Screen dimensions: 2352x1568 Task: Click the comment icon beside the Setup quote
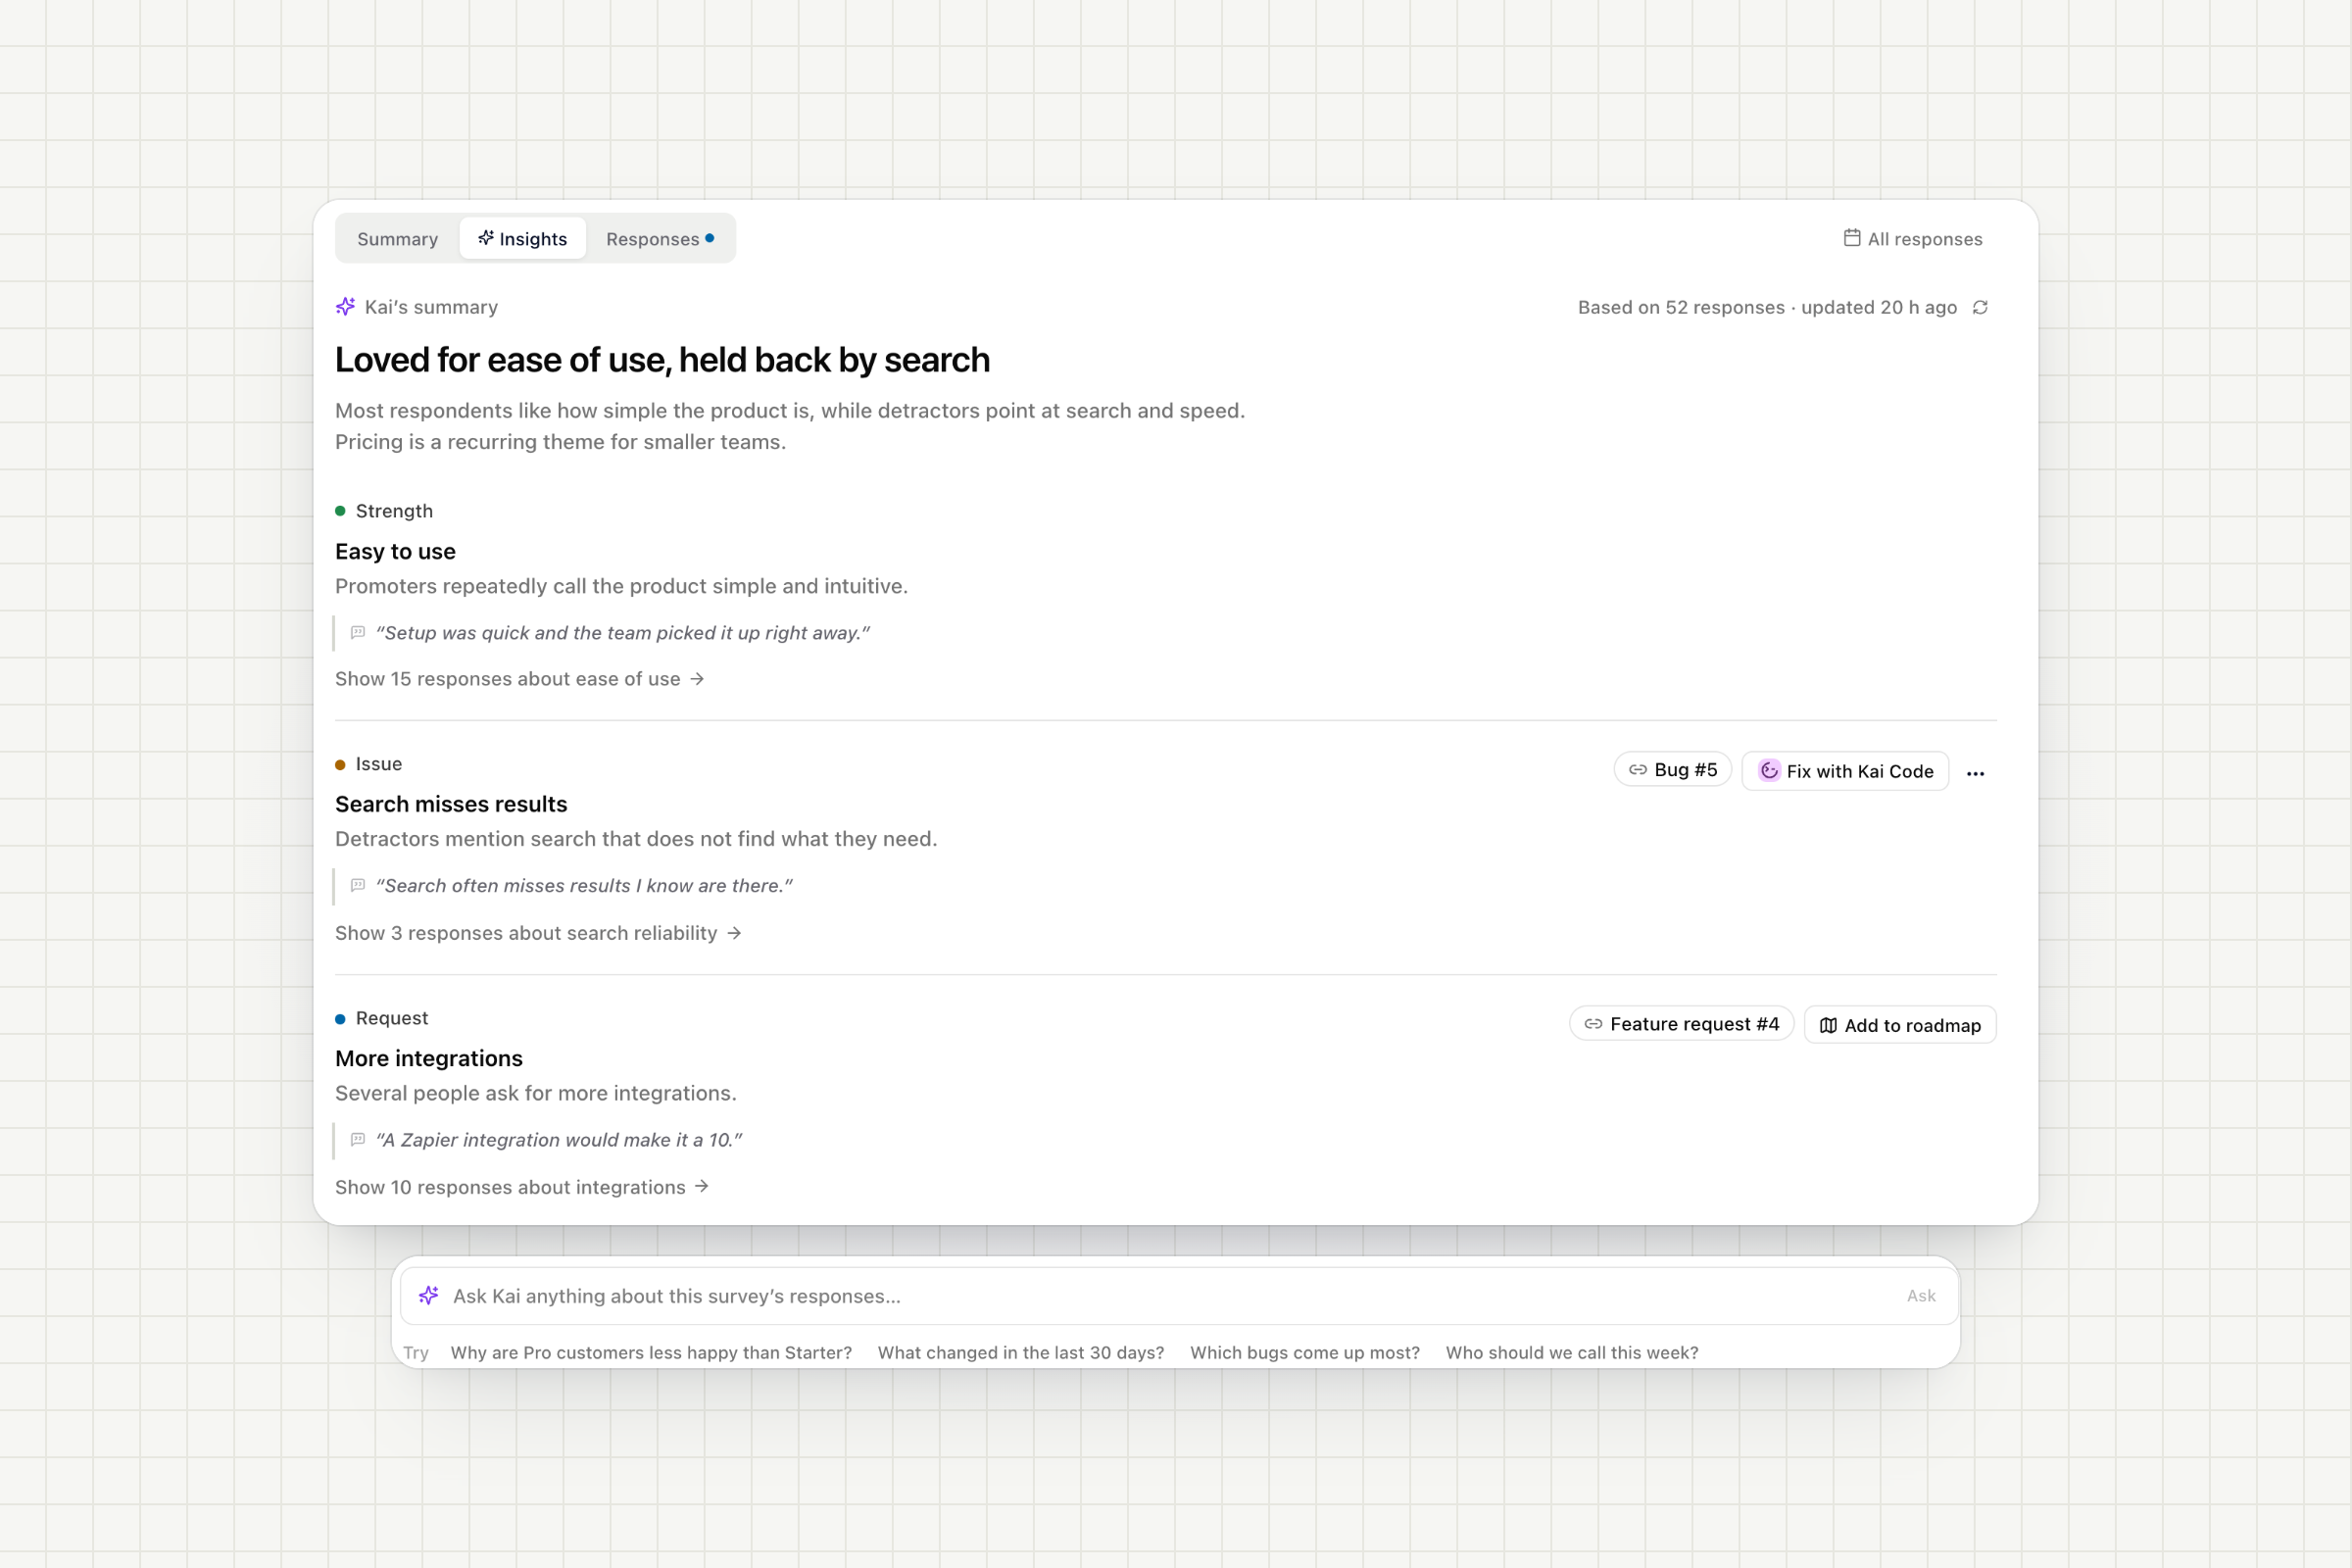pos(358,633)
